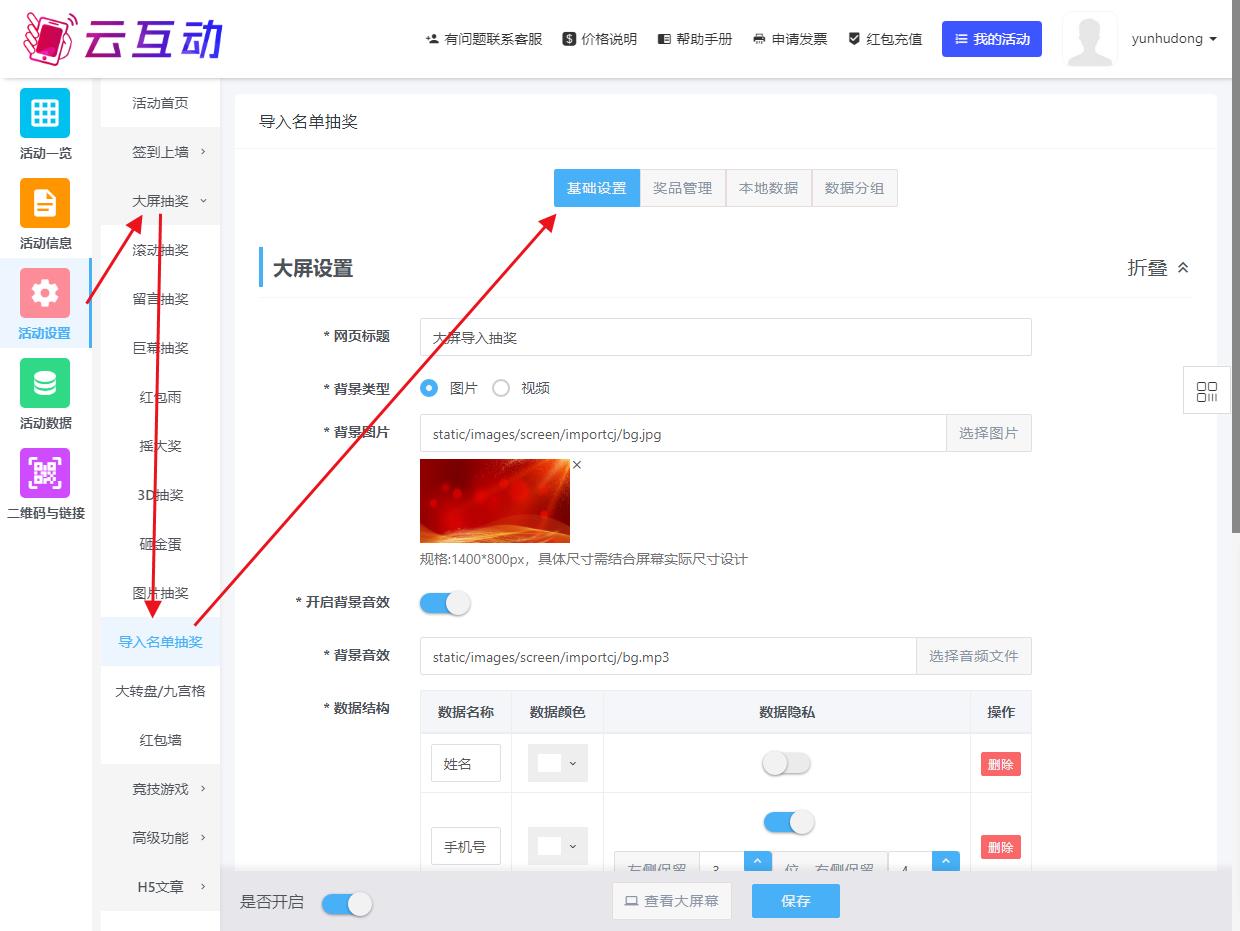Open 红包充值 in the top navigation

884,38
